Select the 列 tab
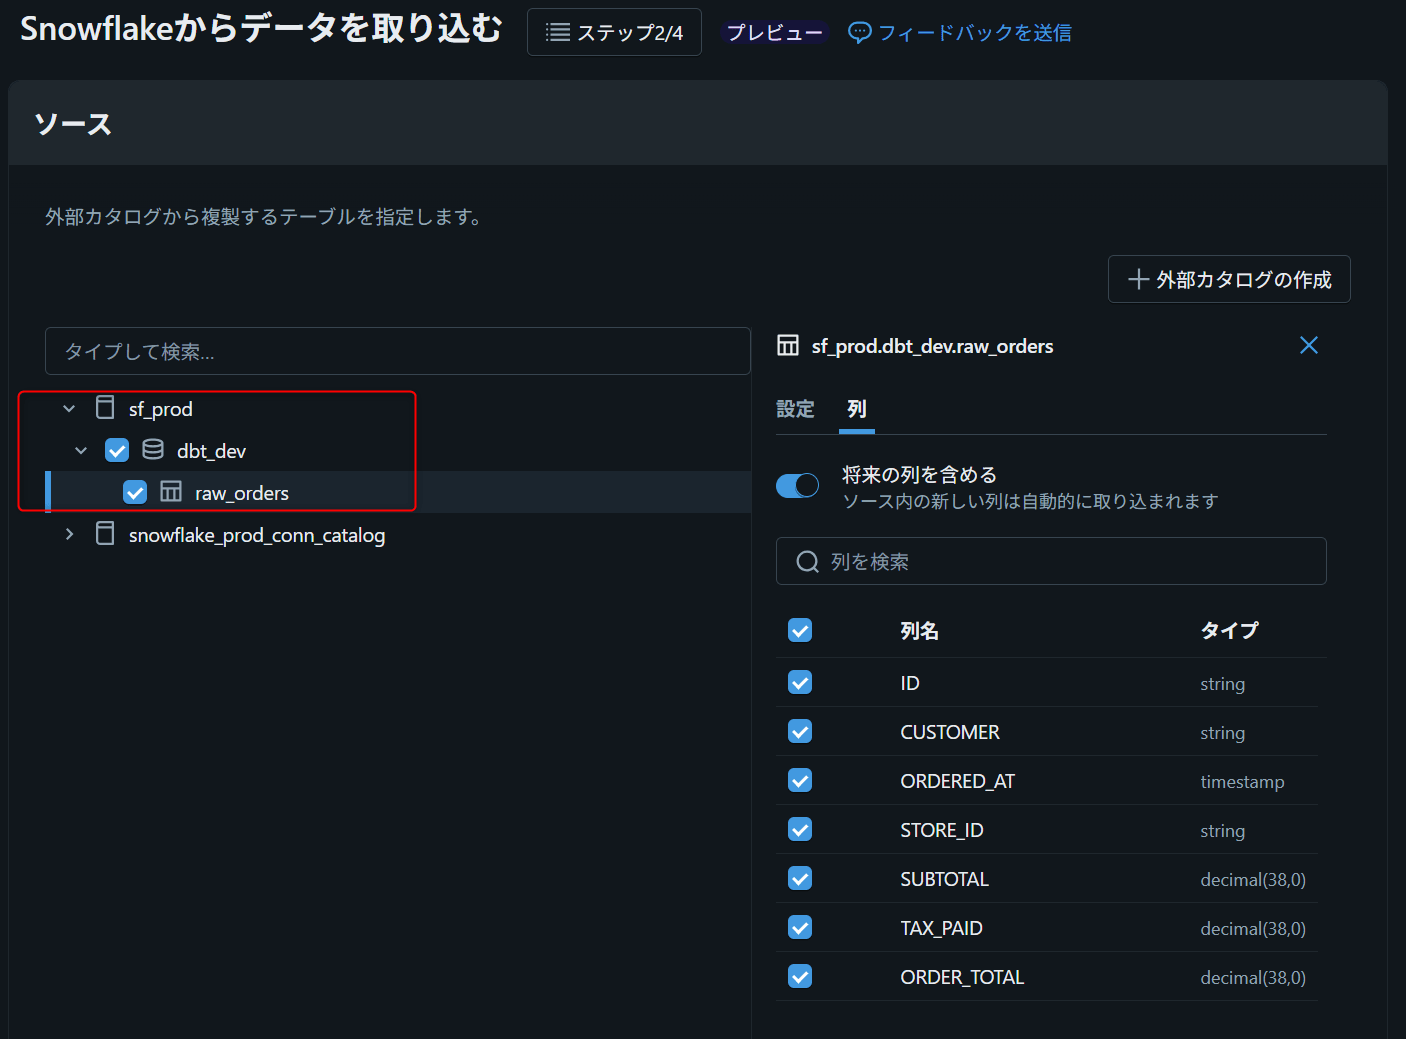This screenshot has height=1039, width=1406. [857, 409]
